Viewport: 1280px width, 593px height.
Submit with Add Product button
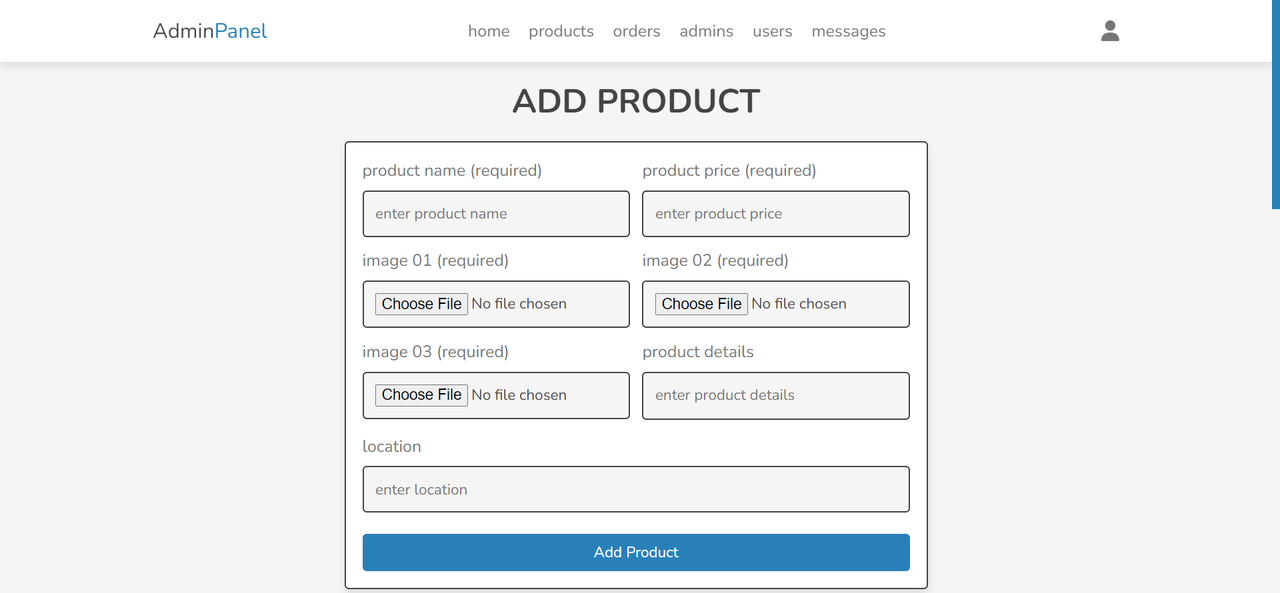point(636,552)
